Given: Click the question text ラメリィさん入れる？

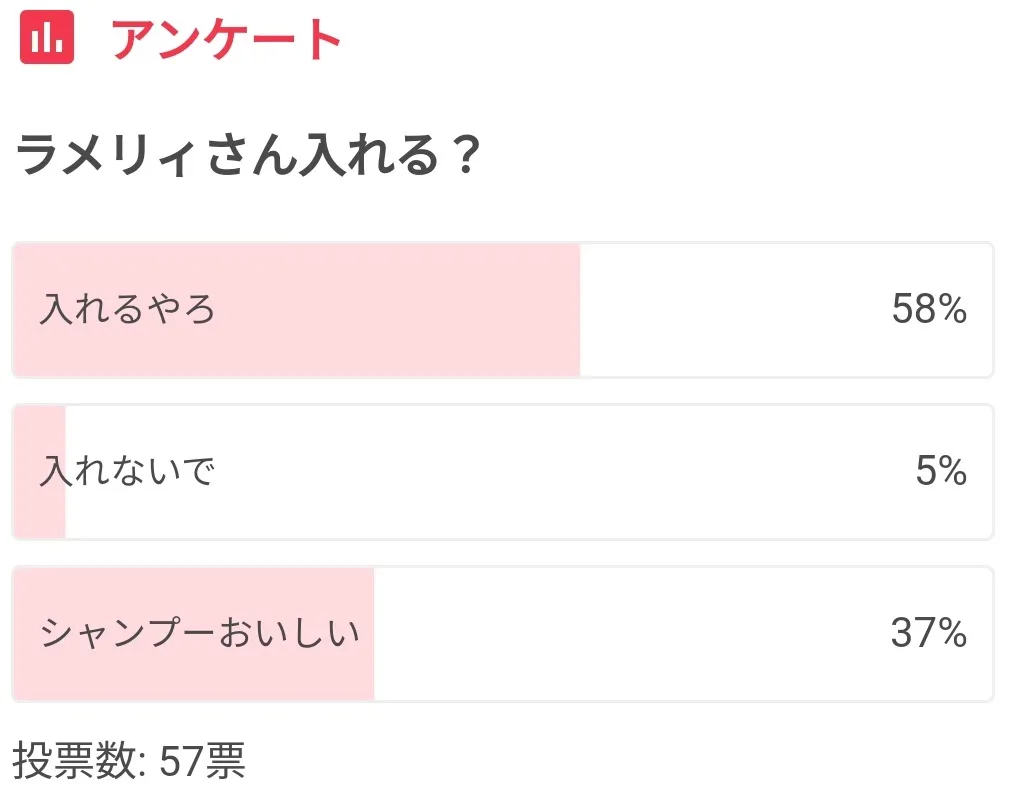Looking at the screenshot, I should click(x=248, y=157).
